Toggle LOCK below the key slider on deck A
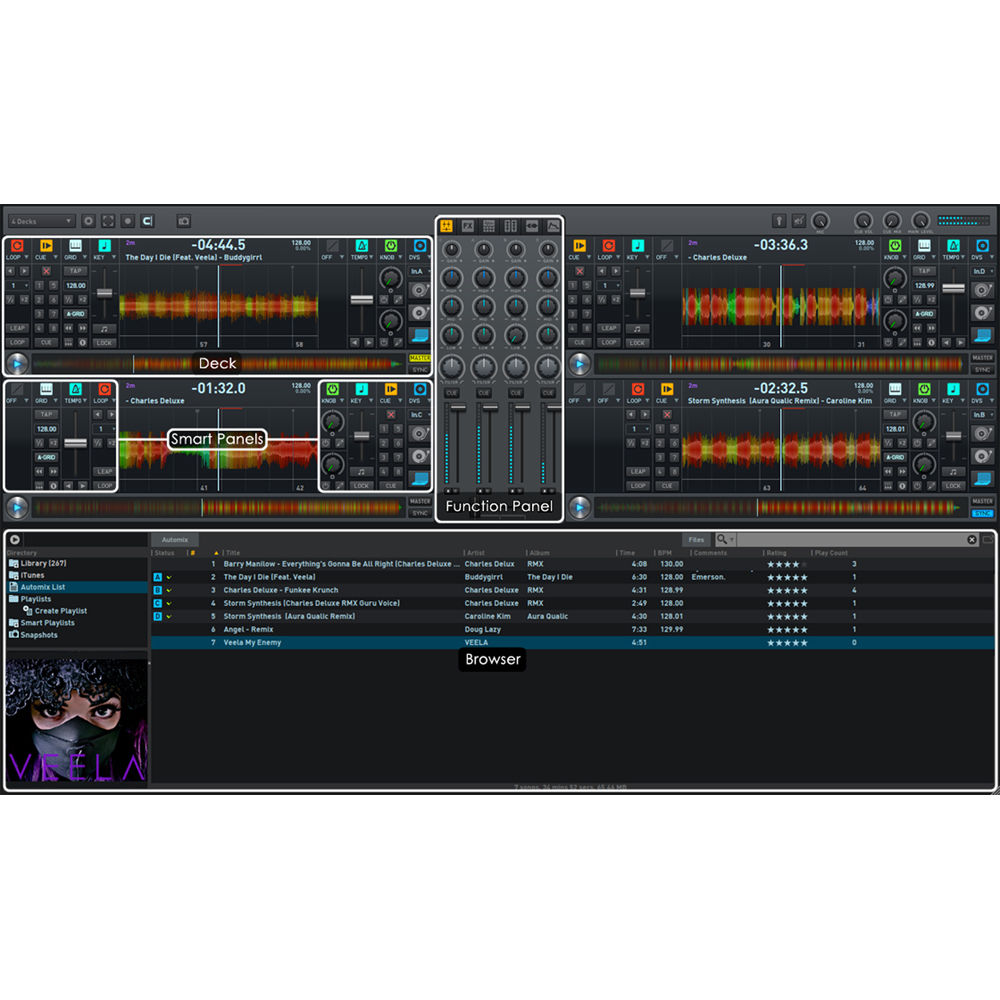Image resolution: width=1000 pixels, height=1000 pixels. click(x=104, y=342)
